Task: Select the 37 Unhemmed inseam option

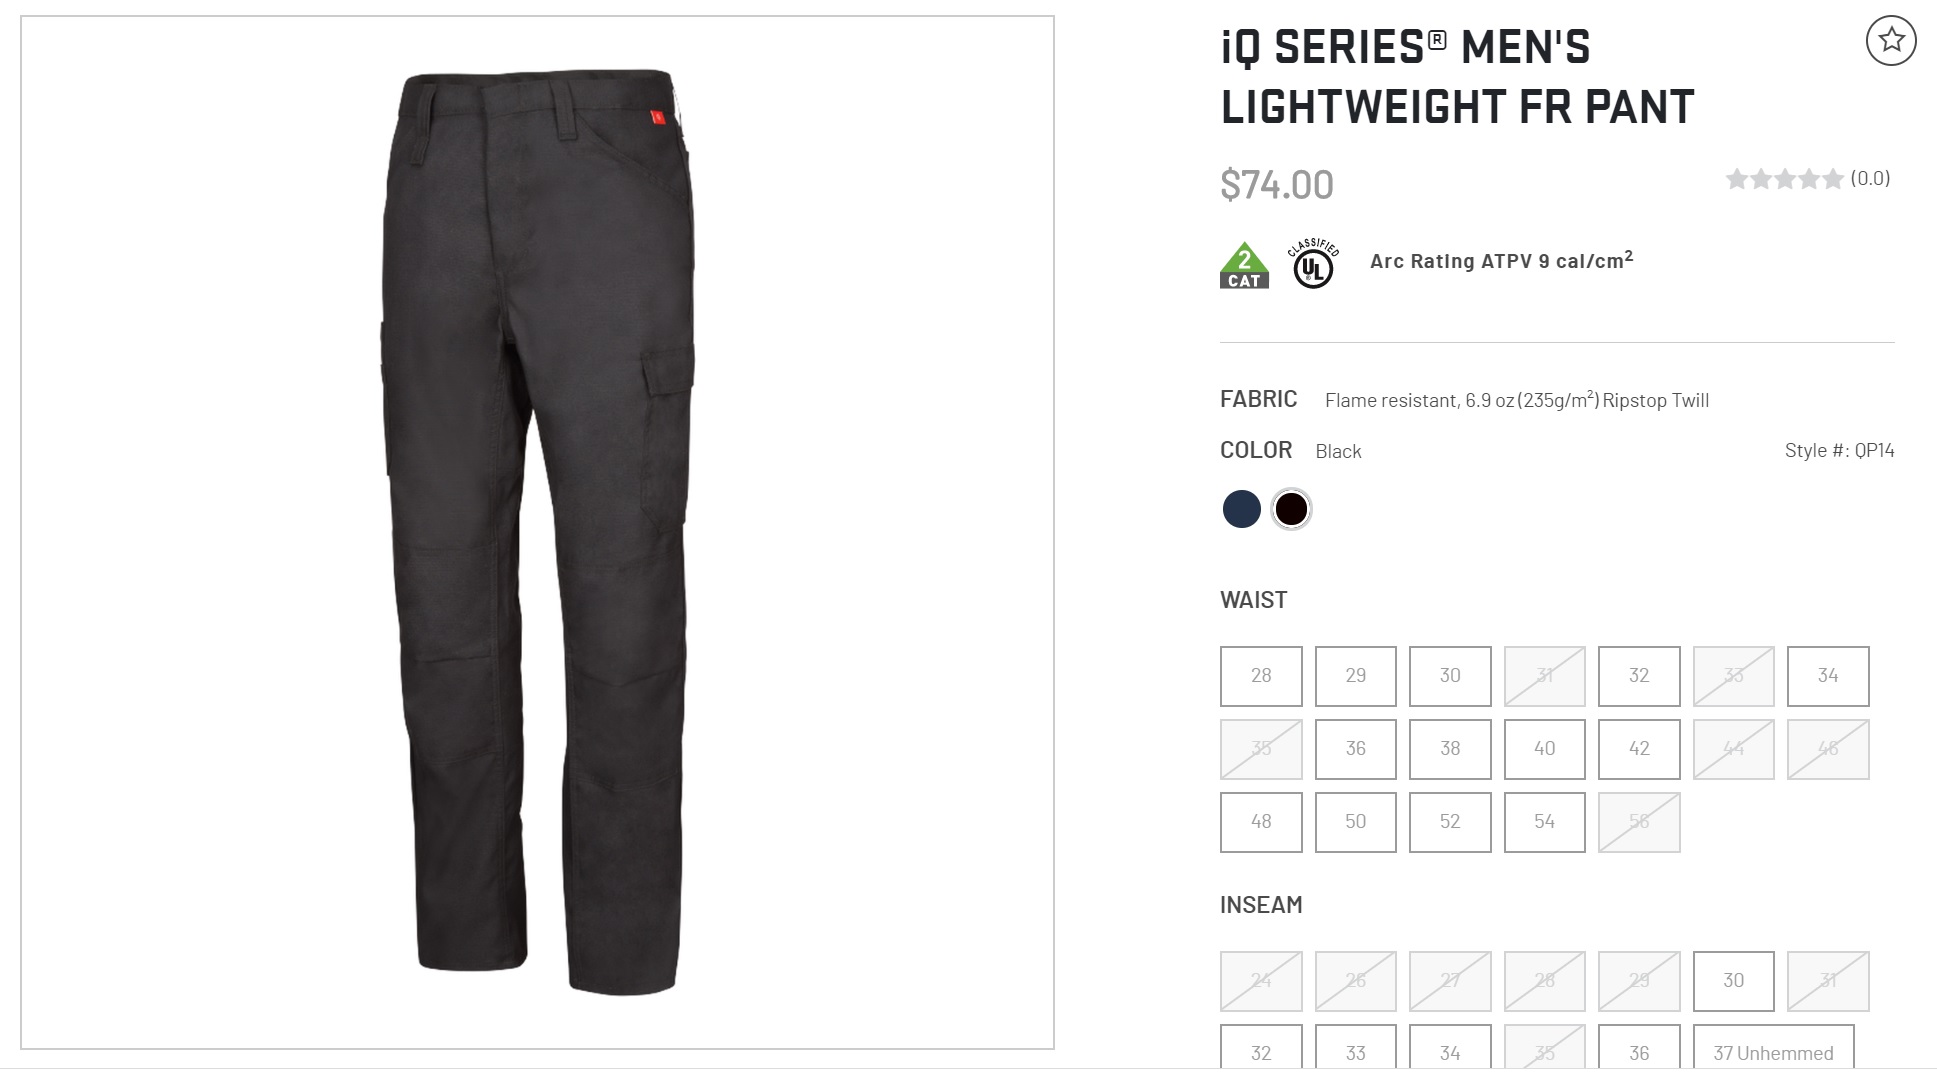Action: pyautogui.click(x=1773, y=1049)
